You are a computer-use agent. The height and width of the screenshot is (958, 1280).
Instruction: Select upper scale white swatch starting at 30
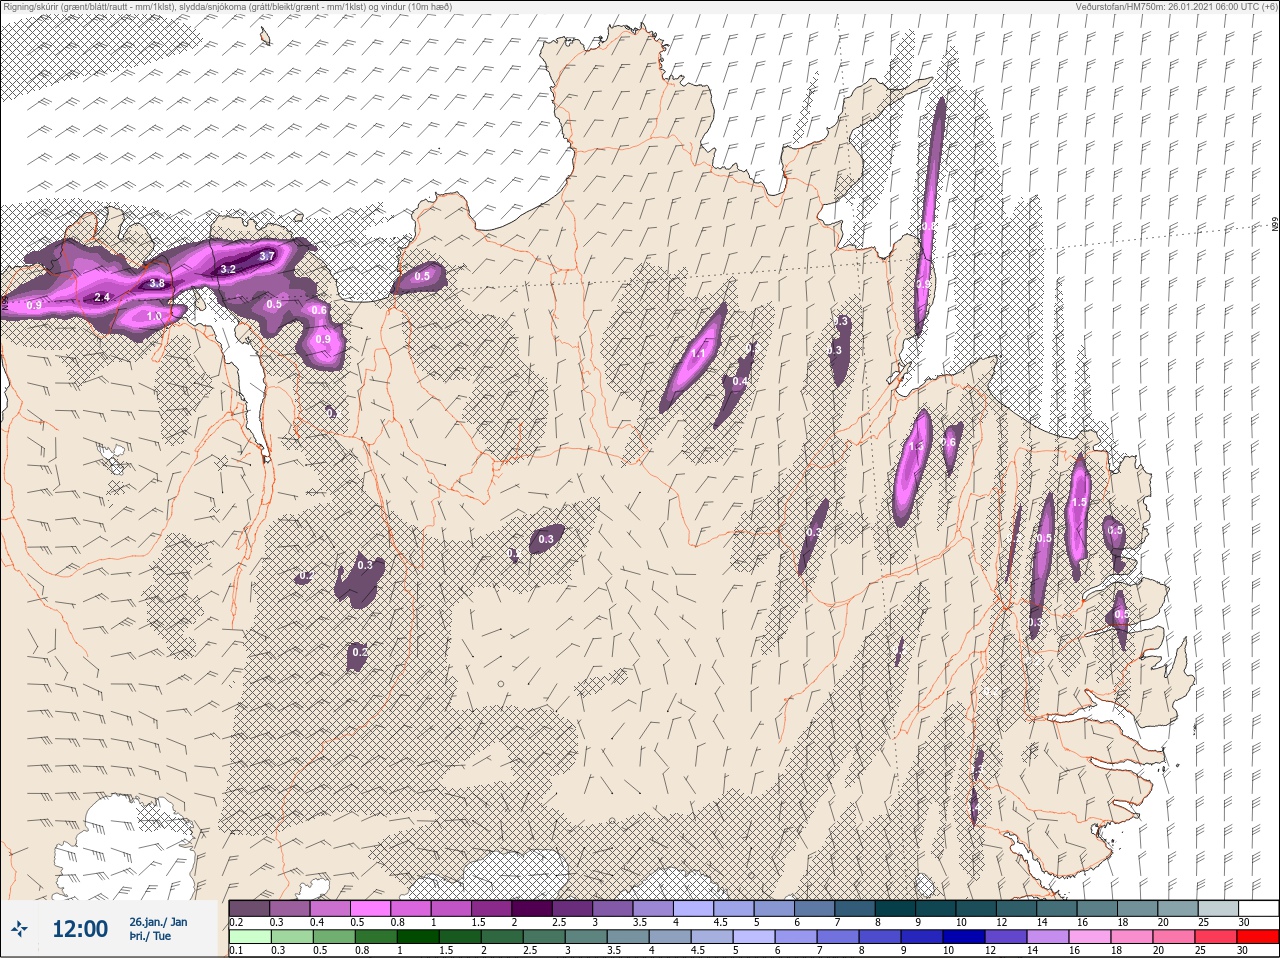(x=1258, y=908)
